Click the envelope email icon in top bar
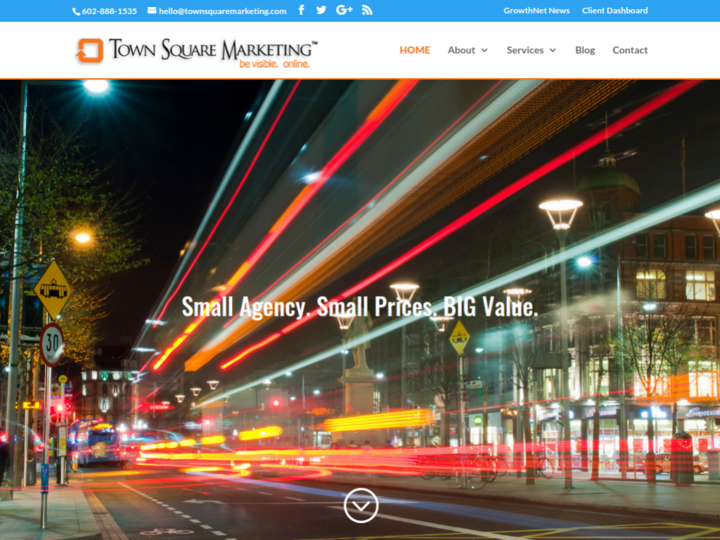This screenshot has width=720, height=540. click(152, 11)
